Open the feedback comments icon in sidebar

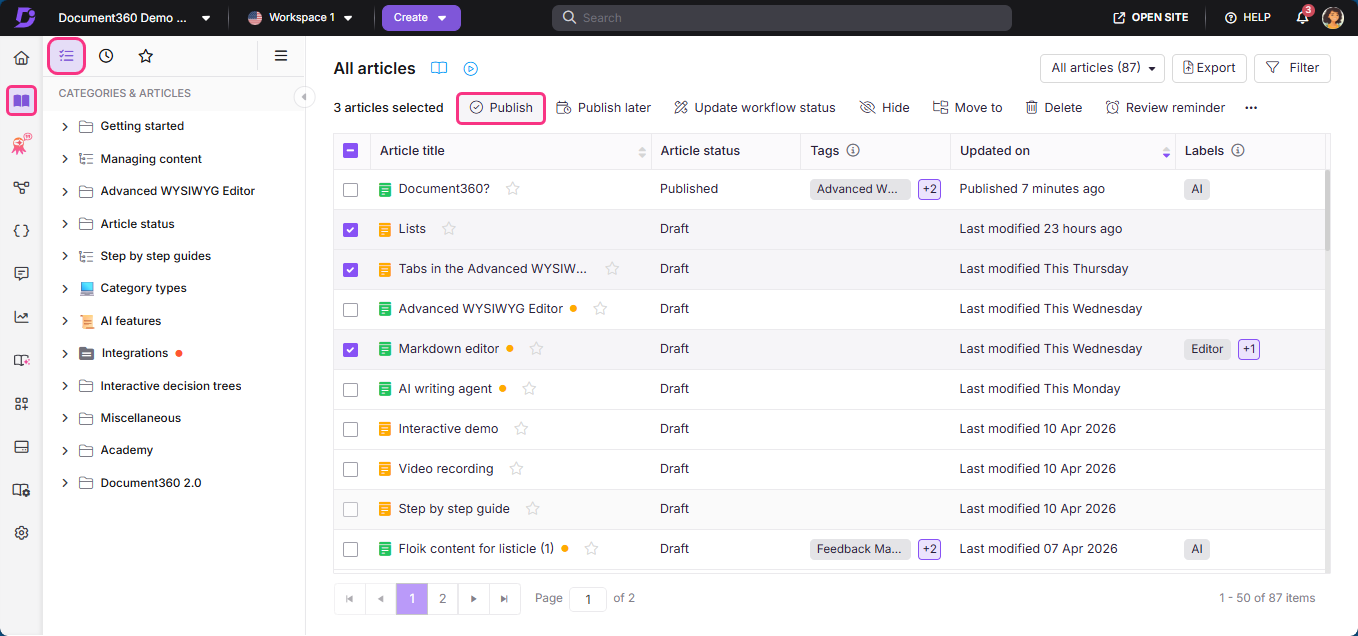pos(21,273)
